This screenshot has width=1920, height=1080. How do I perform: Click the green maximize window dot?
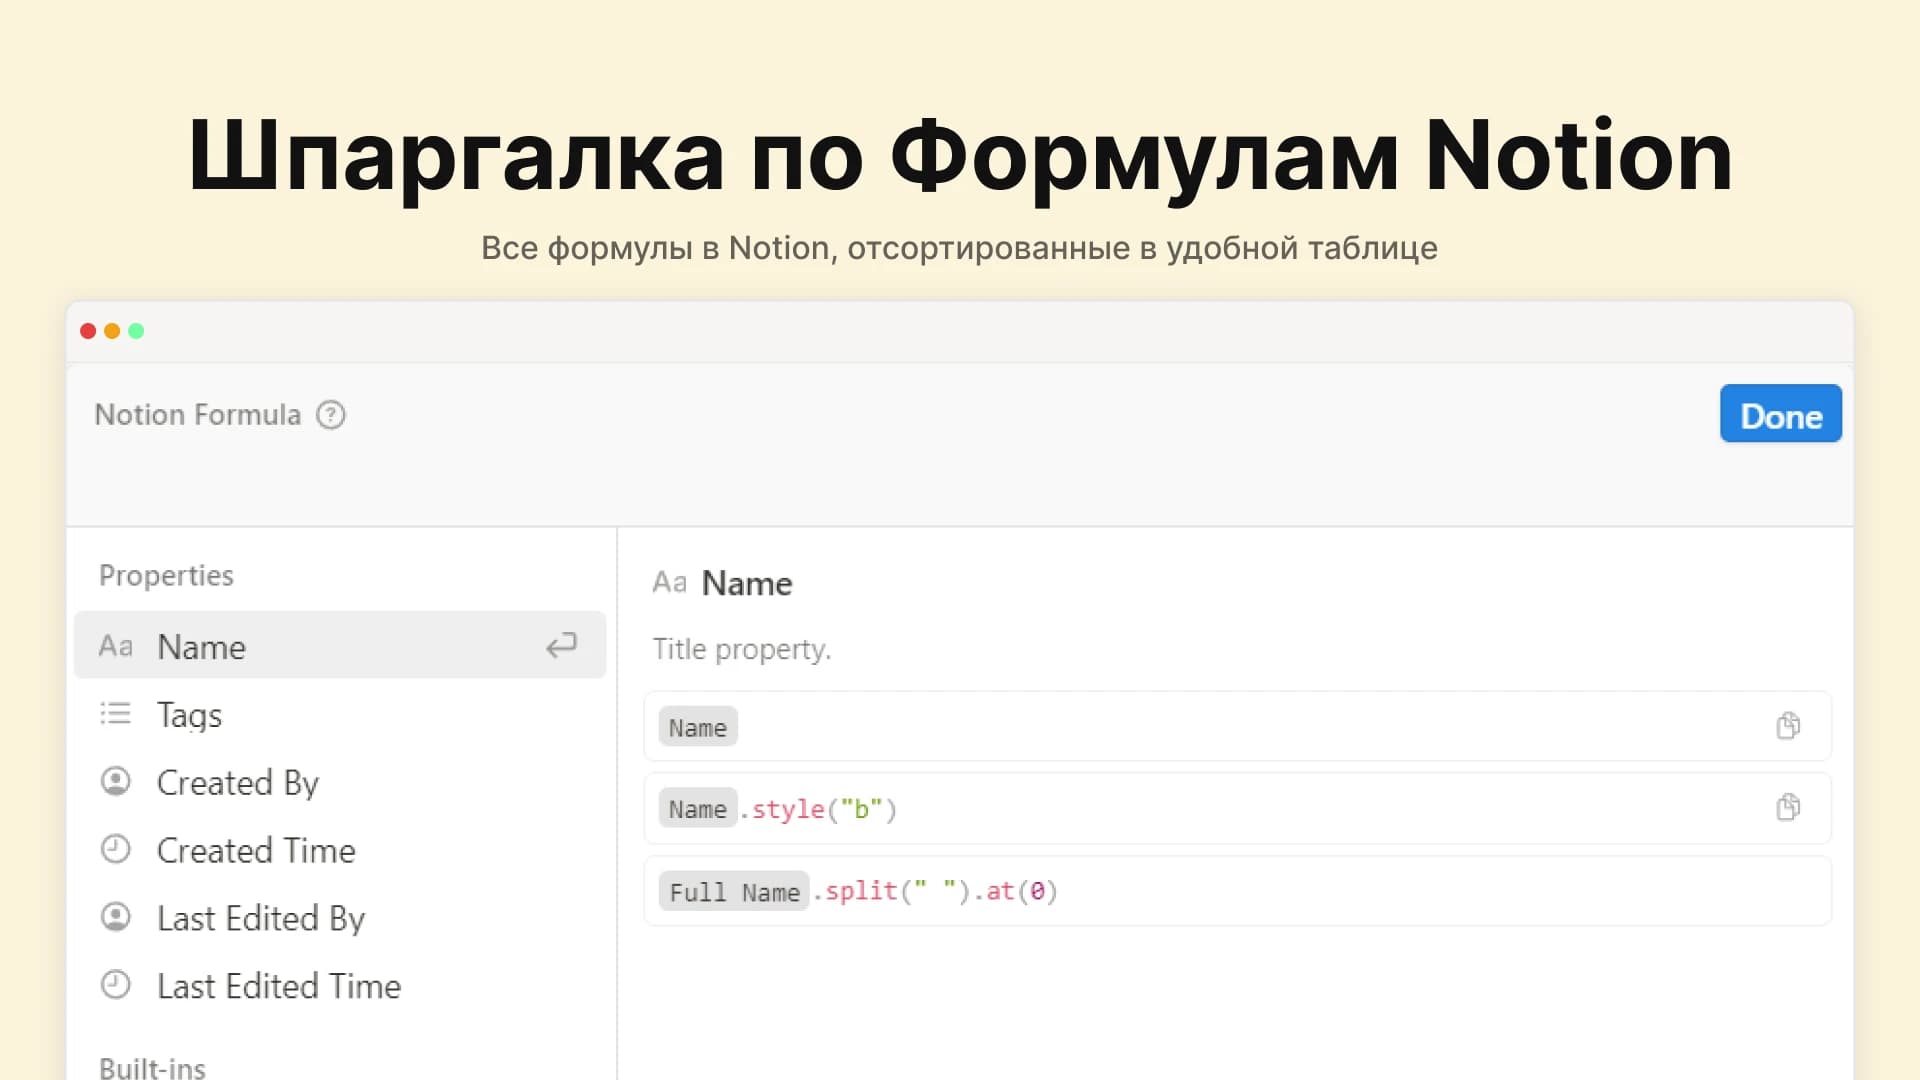(136, 331)
